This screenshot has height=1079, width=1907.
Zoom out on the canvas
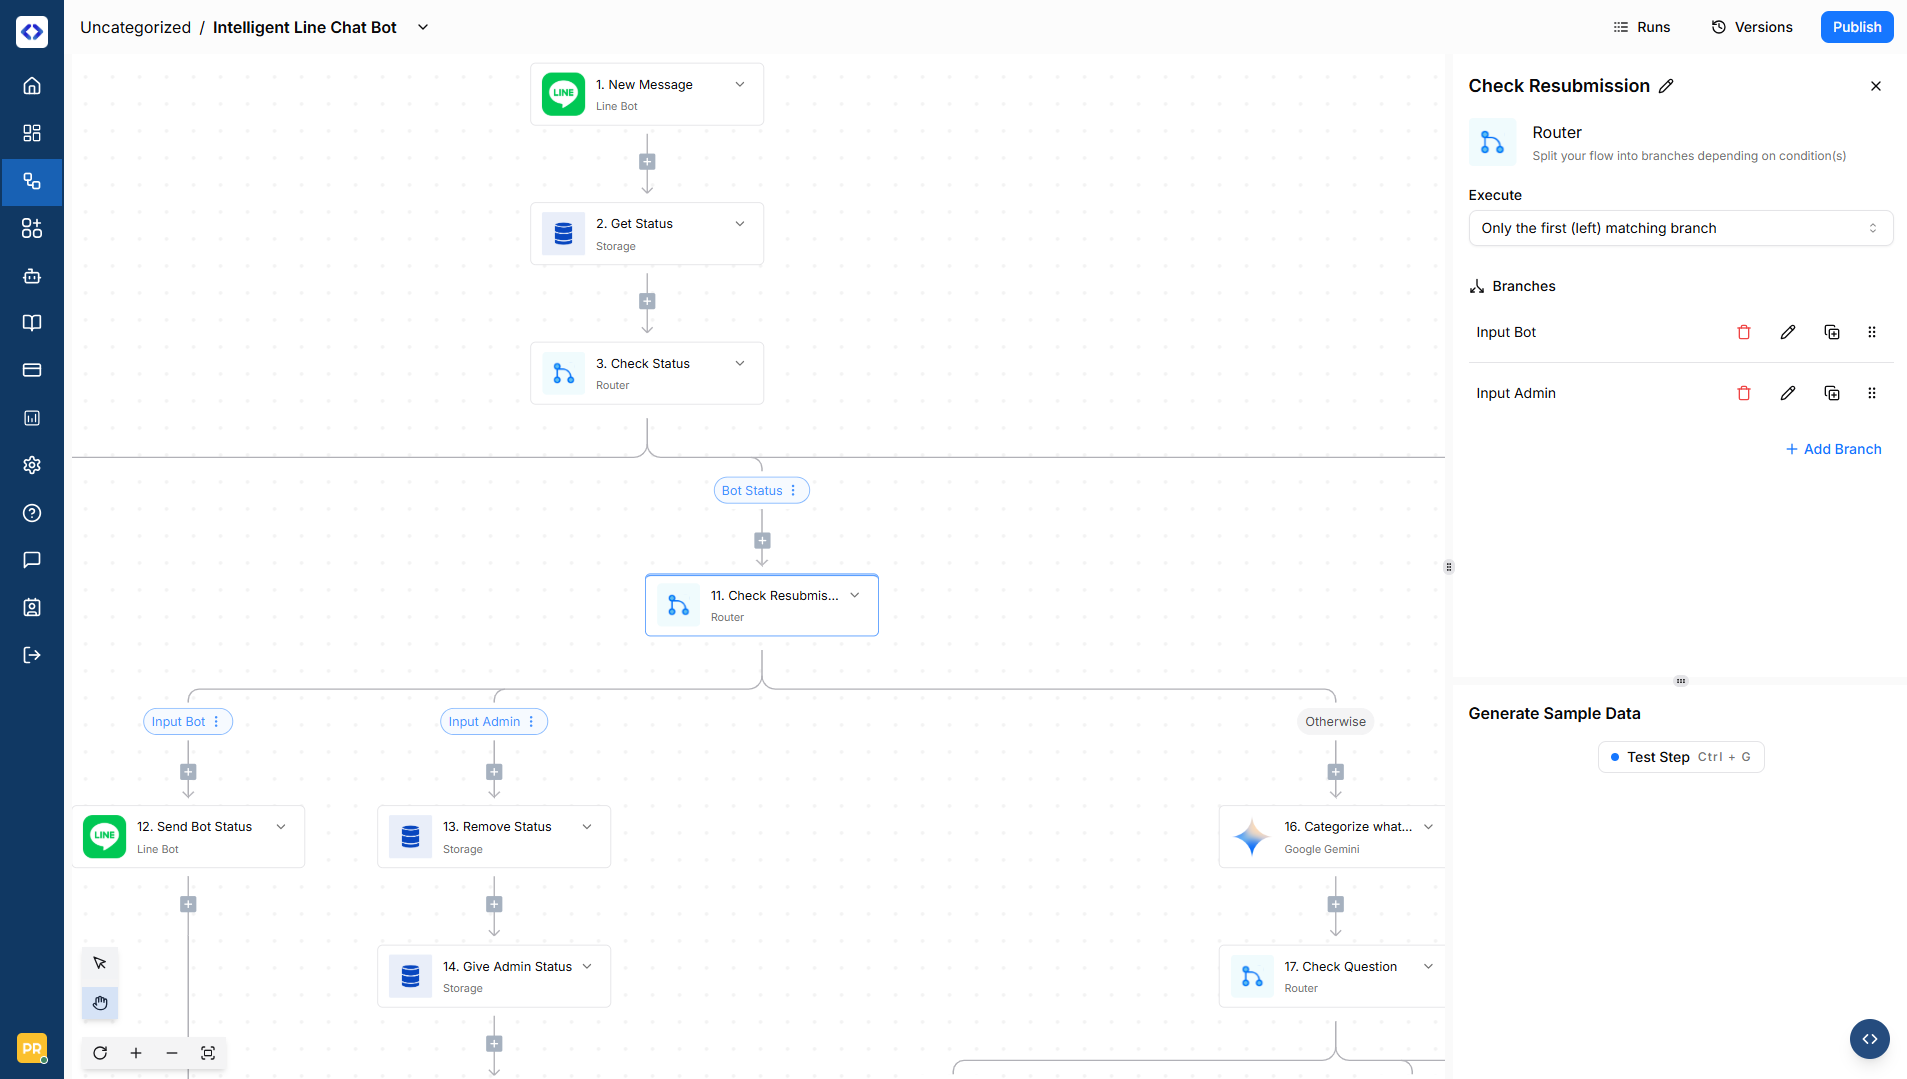pos(172,1053)
